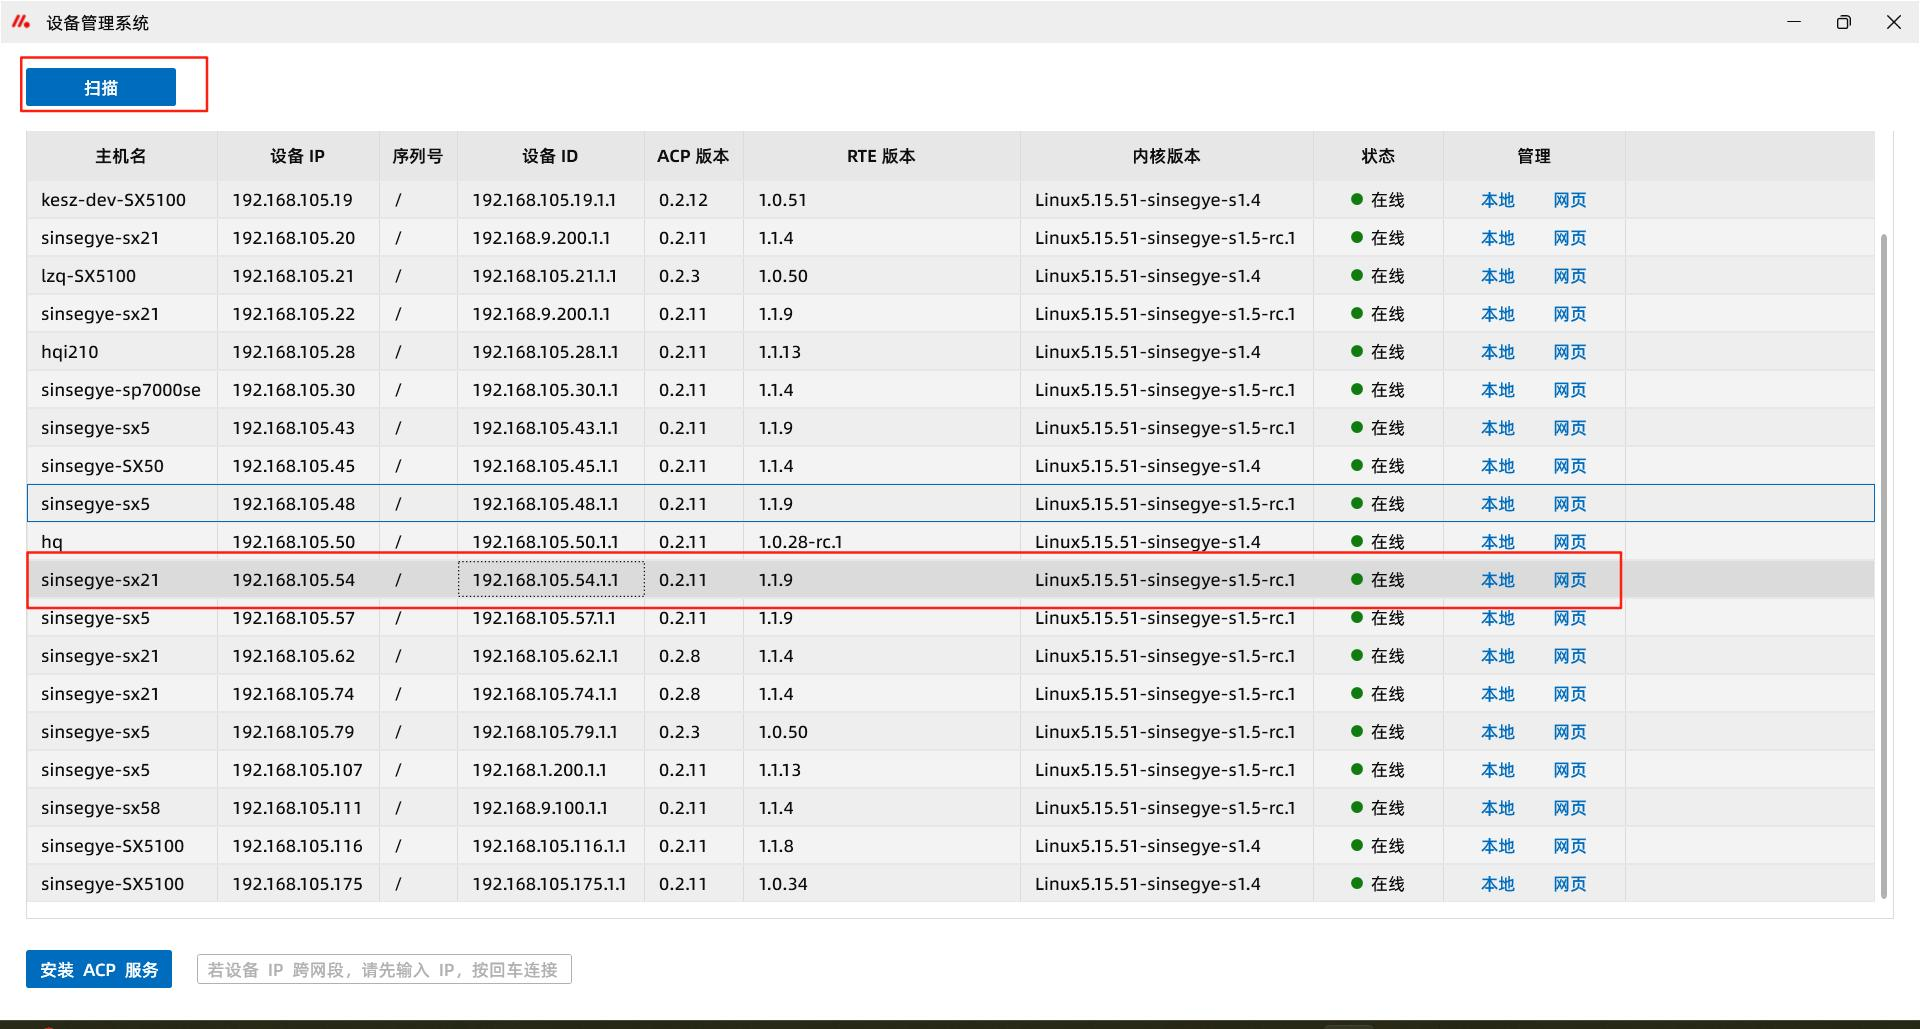This screenshot has width=1920, height=1029.
Task: Click 网页 for device 192.168.105.43
Action: (1570, 428)
